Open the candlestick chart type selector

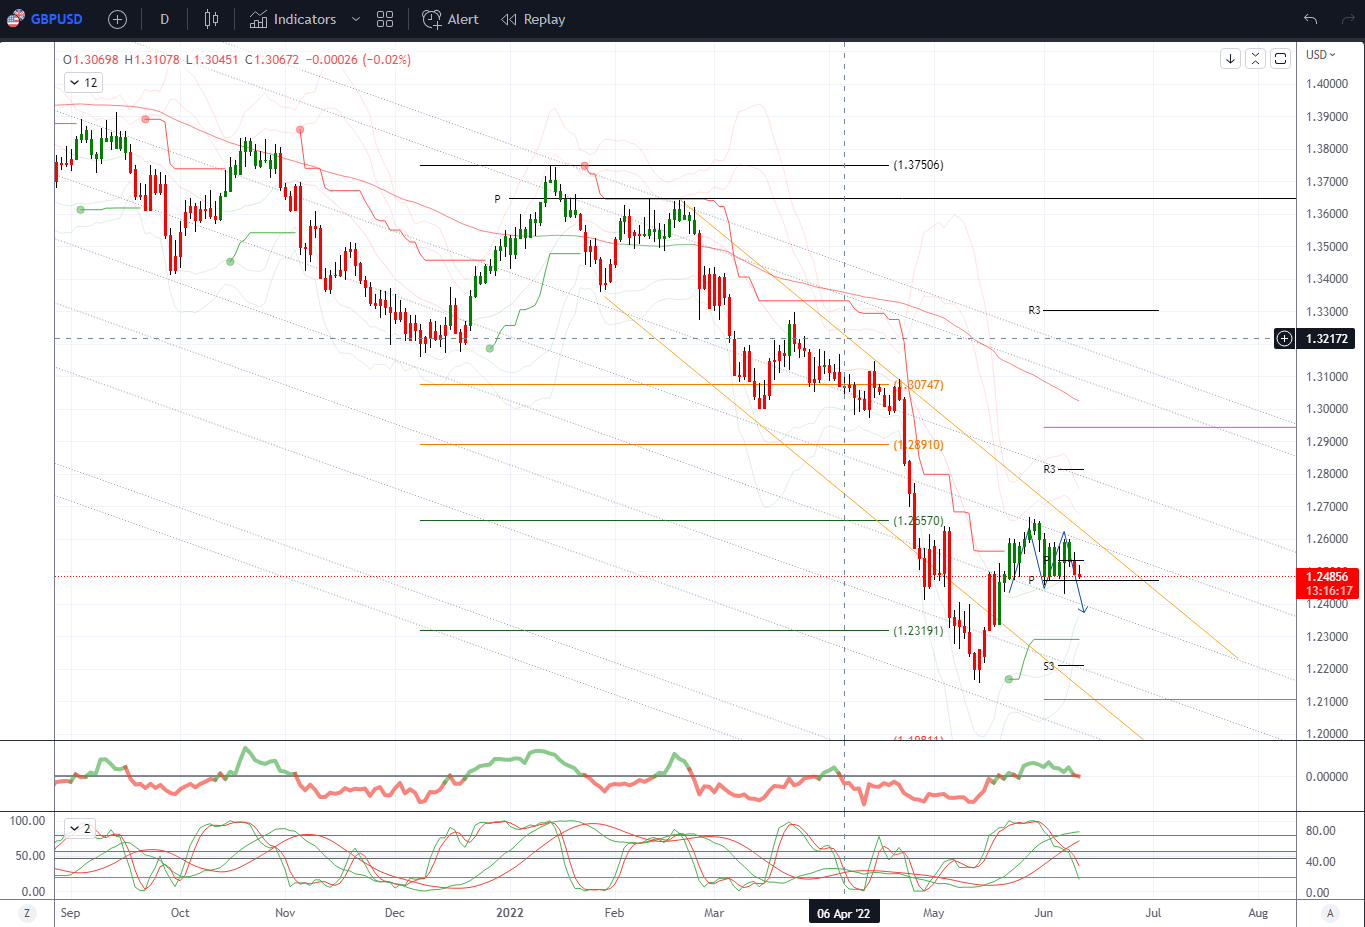211,19
